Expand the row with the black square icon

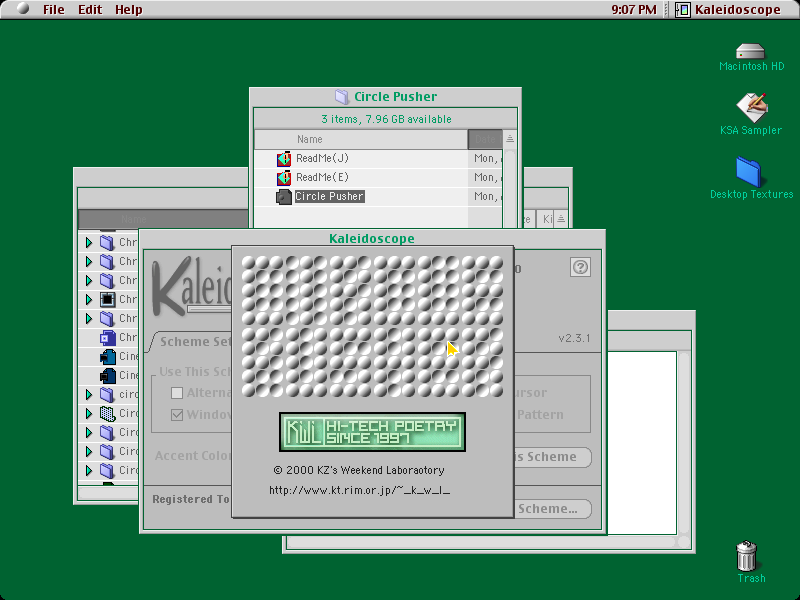pos(89,299)
